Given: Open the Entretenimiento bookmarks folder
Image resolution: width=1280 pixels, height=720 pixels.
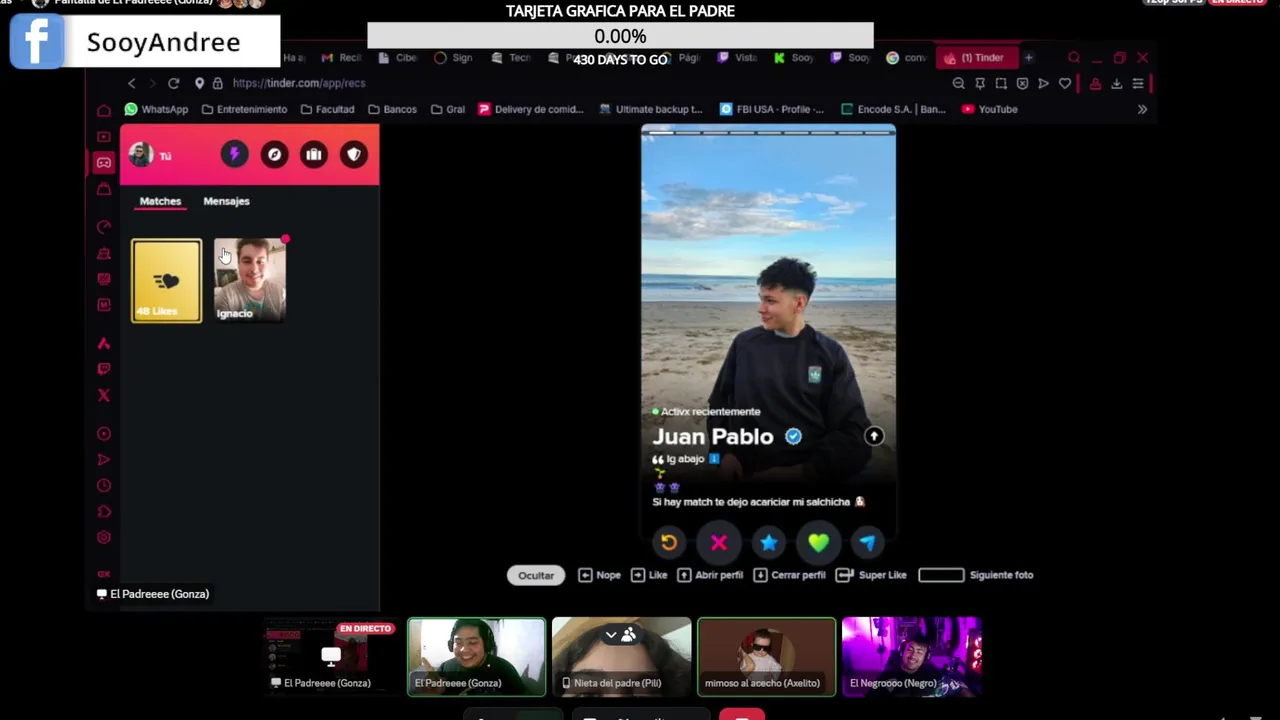Looking at the screenshot, I should click(244, 109).
